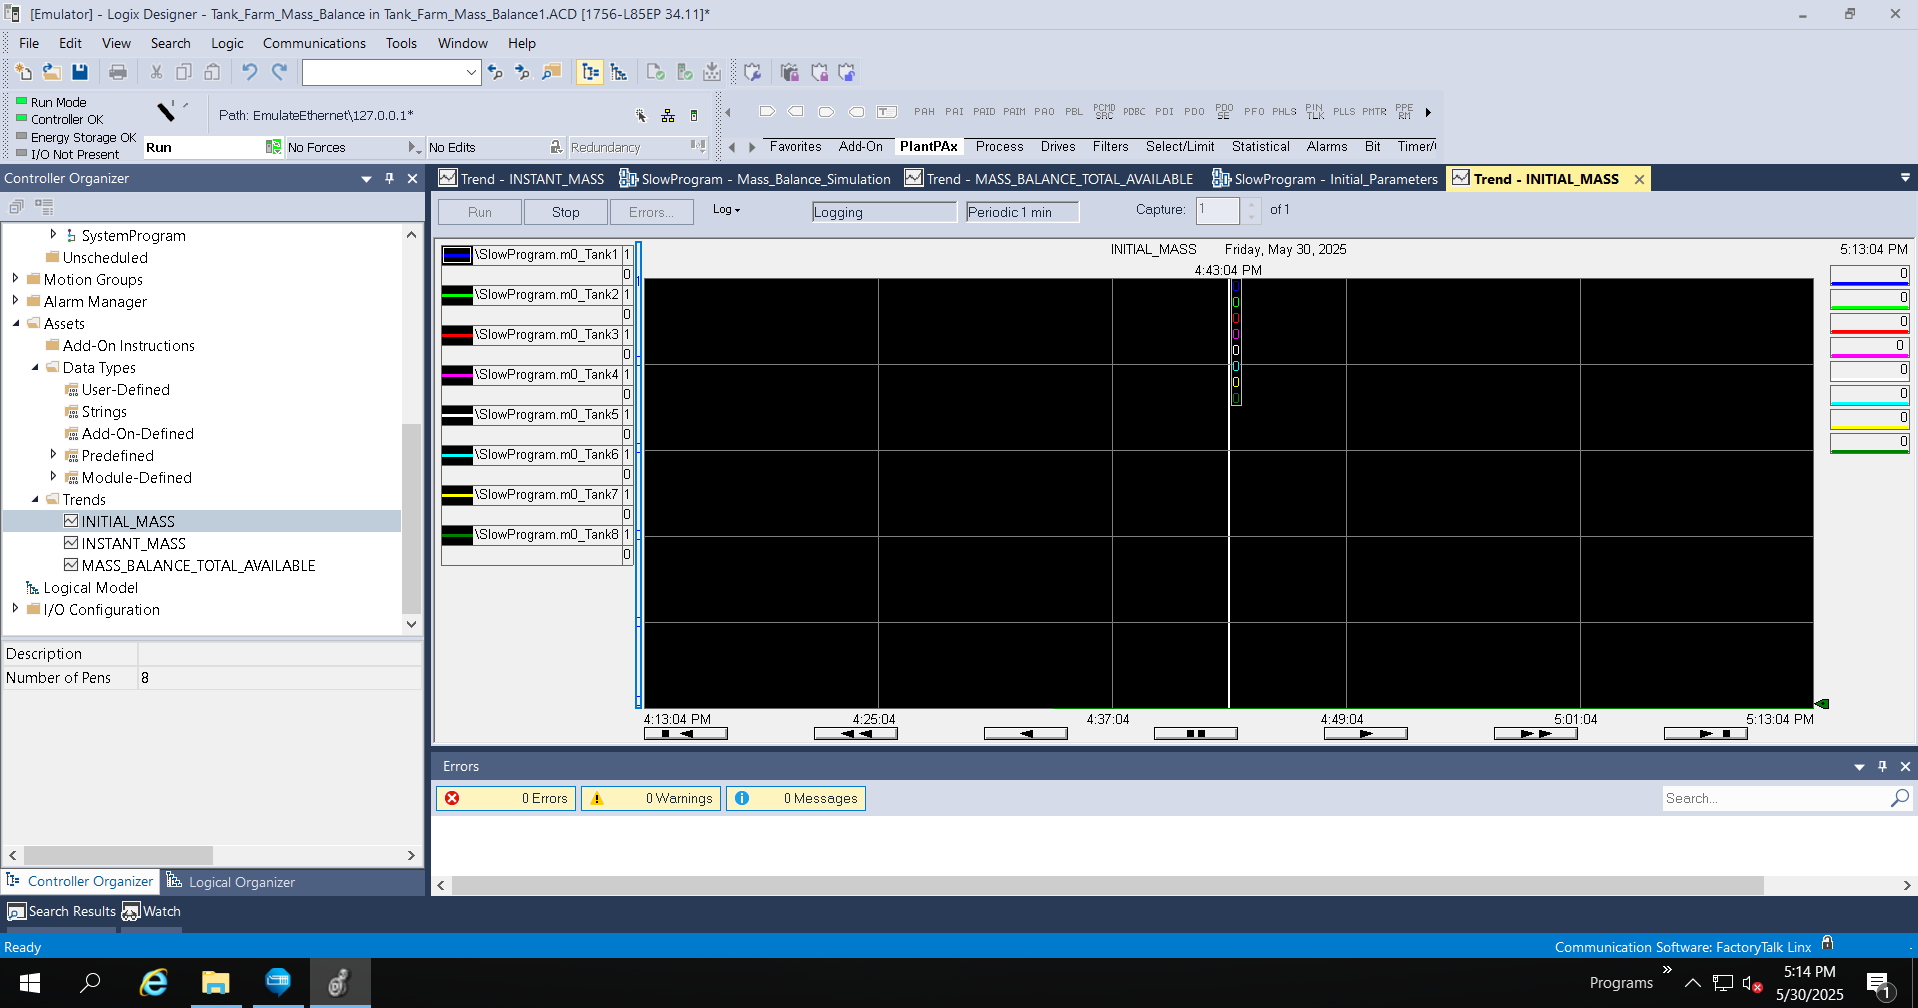This screenshot has width=1918, height=1008.
Task: Click the Find All icon
Action: click(x=551, y=72)
